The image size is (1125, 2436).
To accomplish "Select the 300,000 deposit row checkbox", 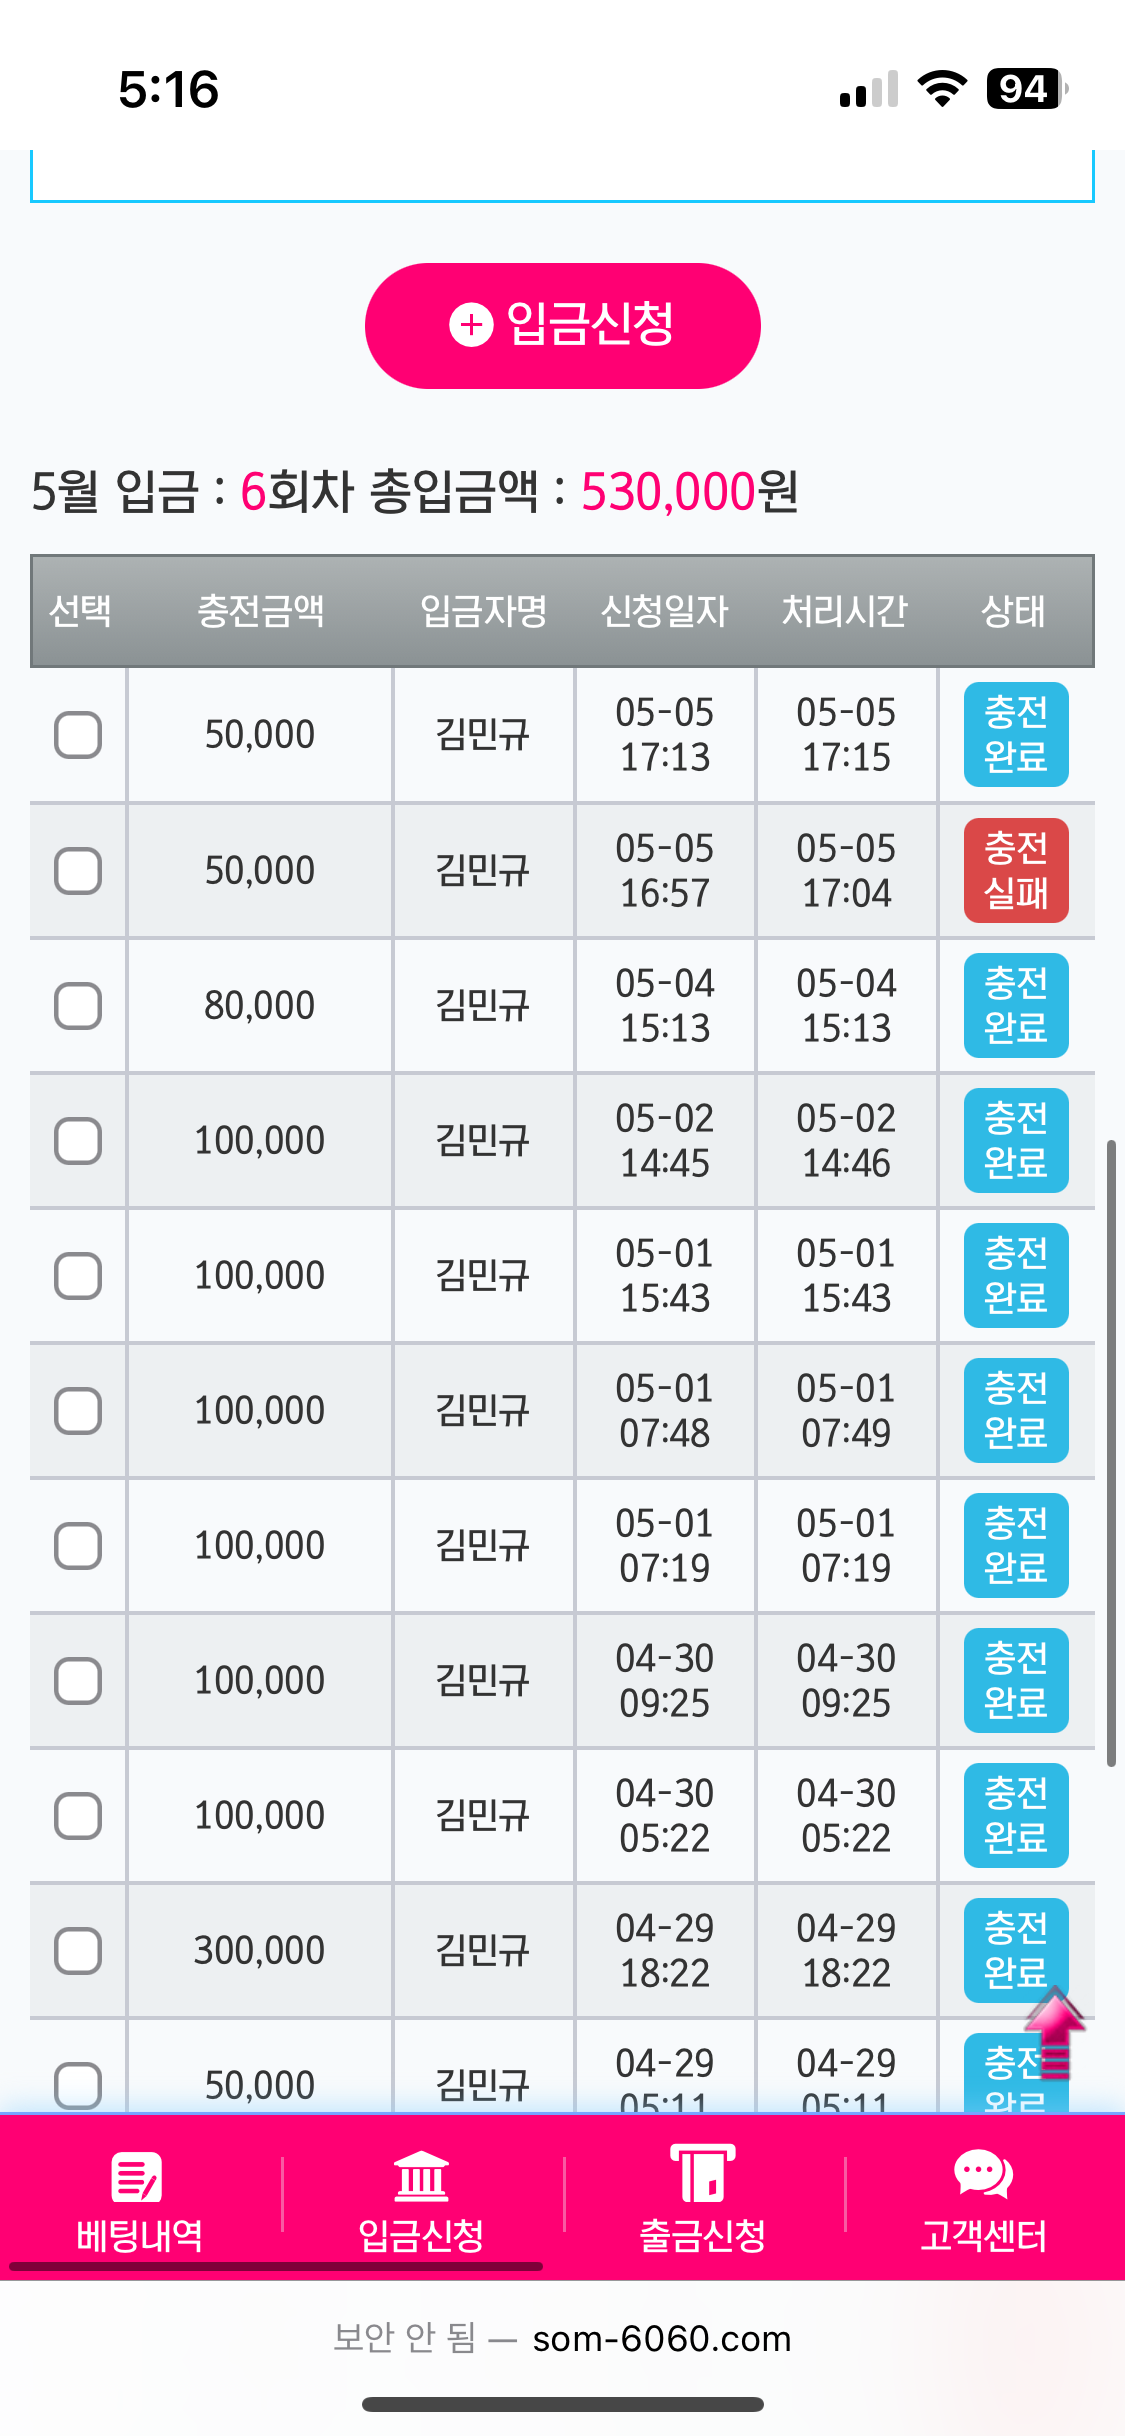I will (78, 1951).
